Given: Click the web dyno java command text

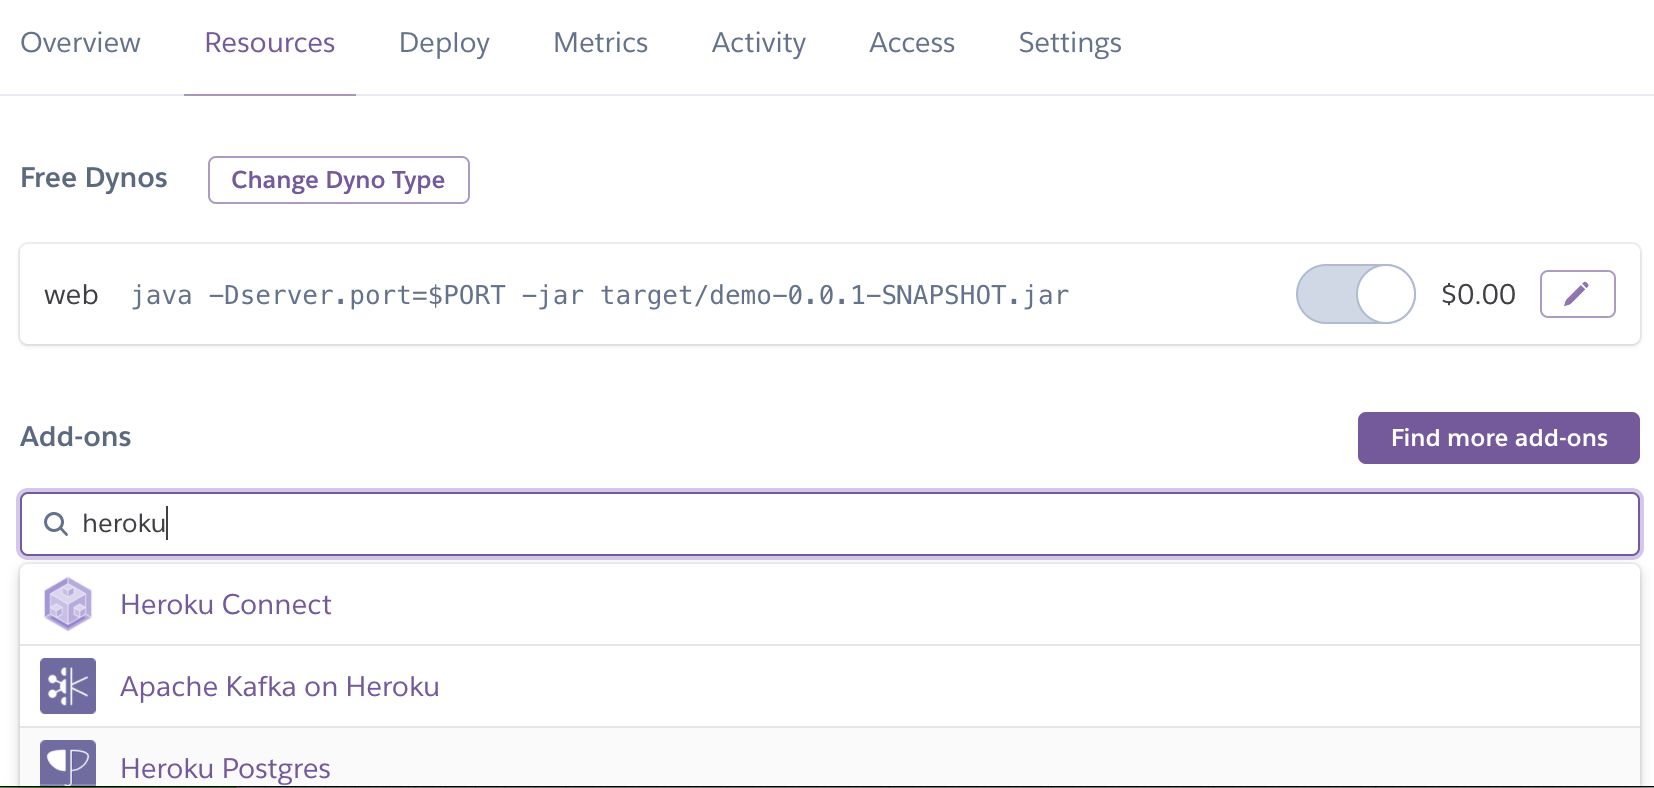Looking at the screenshot, I should [x=600, y=295].
